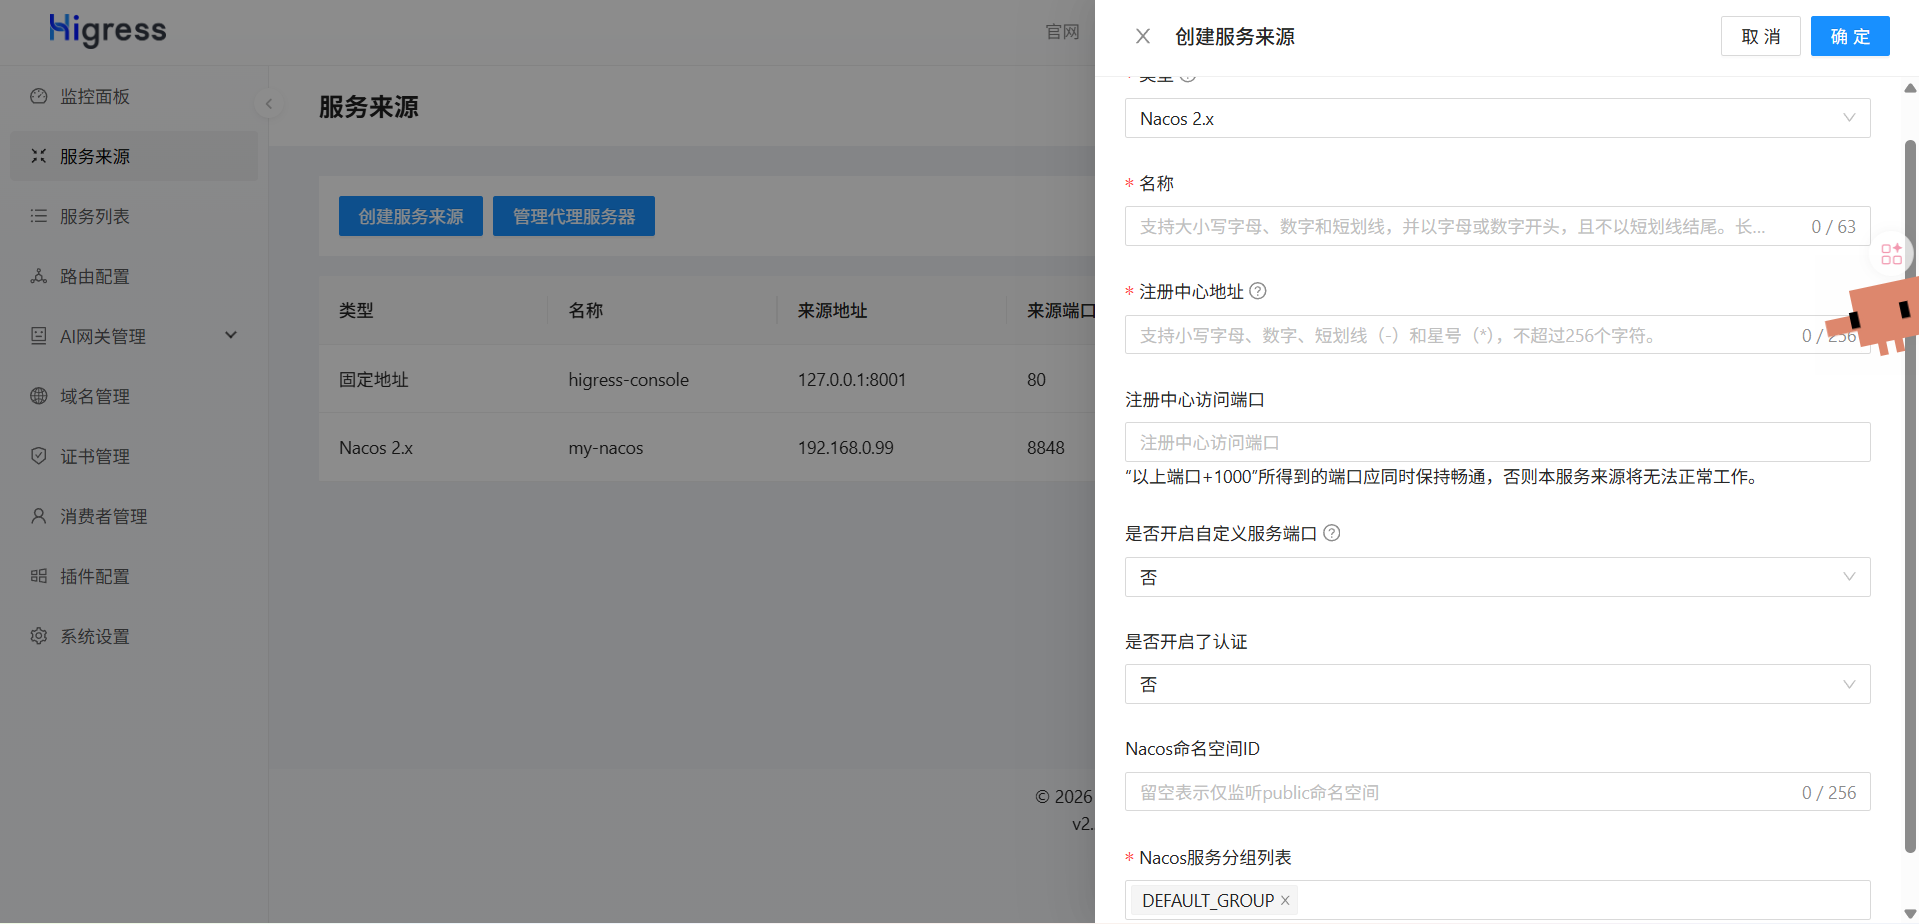Click the 插件配置 plugin icon
The width and height of the screenshot is (1919, 924).
pos(39,576)
